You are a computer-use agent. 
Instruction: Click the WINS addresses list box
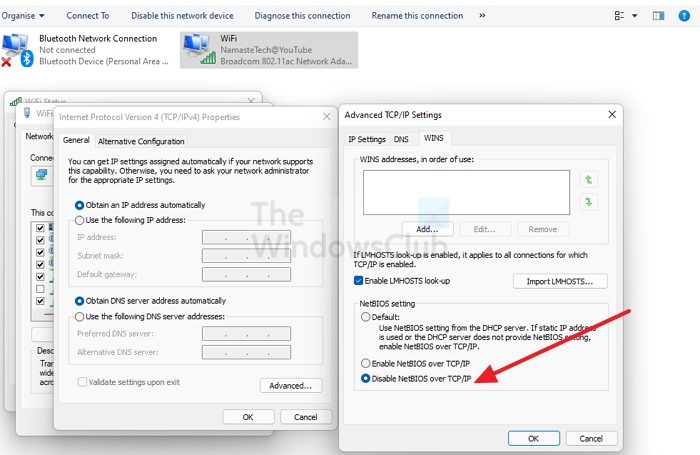pyautogui.click(x=466, y=192)
